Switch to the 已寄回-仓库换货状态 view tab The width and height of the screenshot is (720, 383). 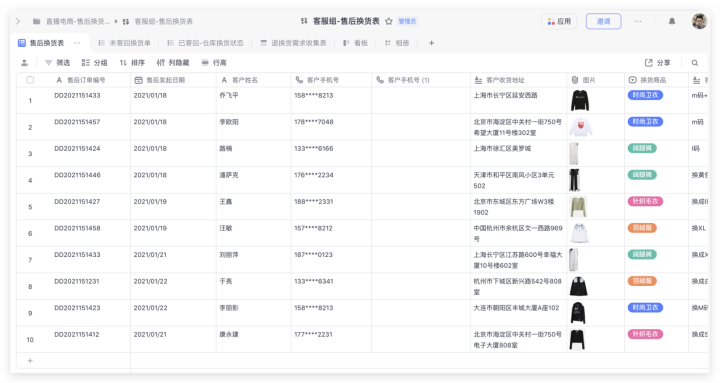coord(205,43)
